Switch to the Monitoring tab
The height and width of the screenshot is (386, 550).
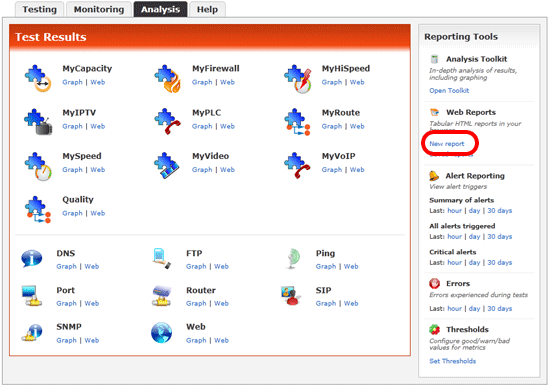(99, 9)
